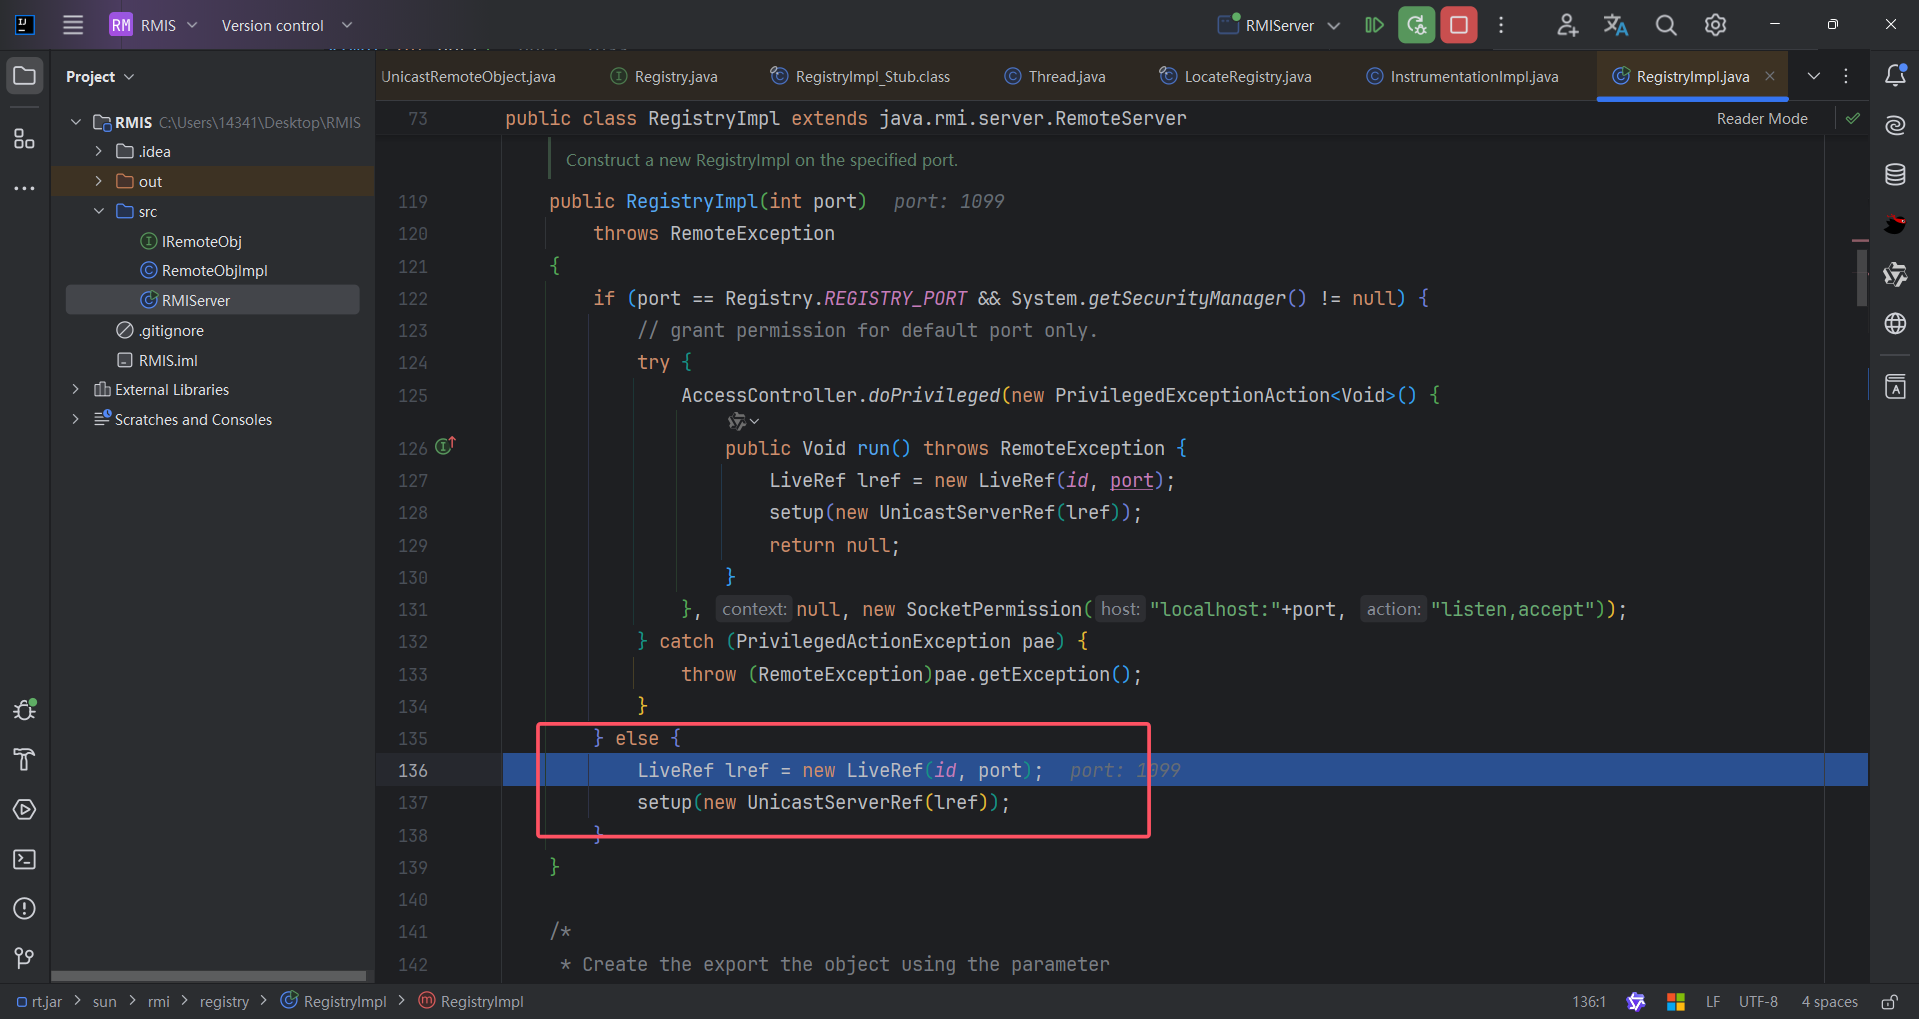Open the Build hammer tool window
The width and height of the screenshot is (1919, 1019).
pos(25,760)
